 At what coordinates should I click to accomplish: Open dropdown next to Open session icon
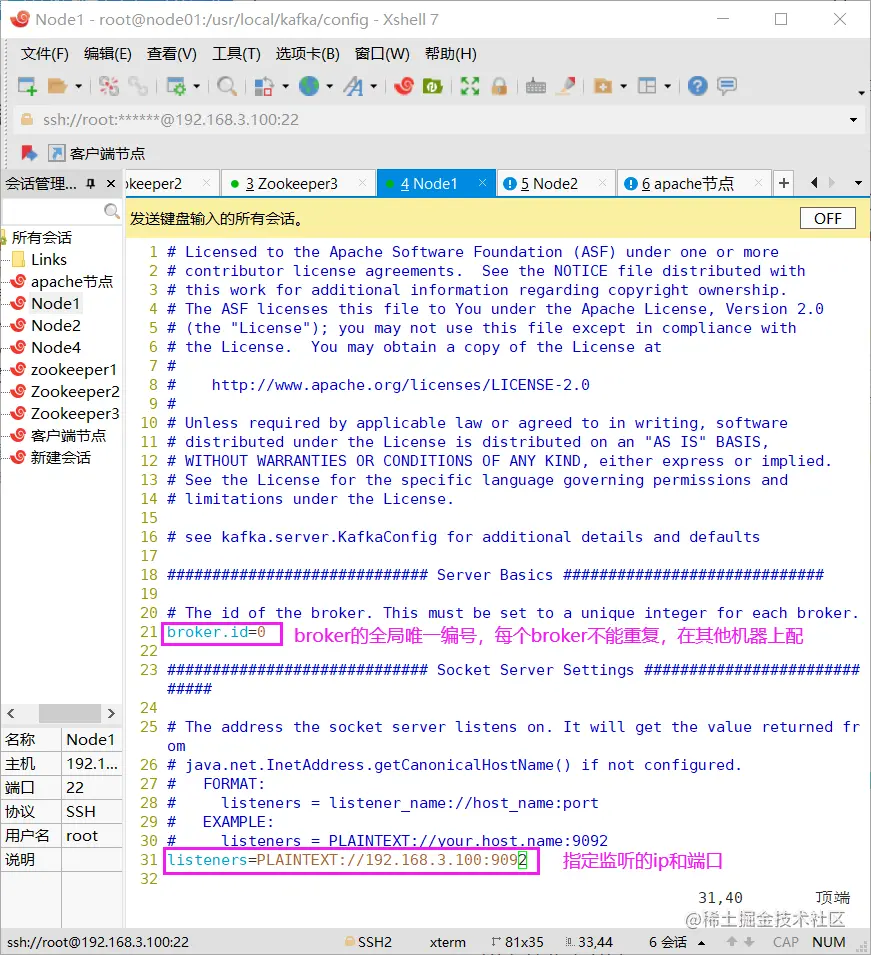[78, 86]
